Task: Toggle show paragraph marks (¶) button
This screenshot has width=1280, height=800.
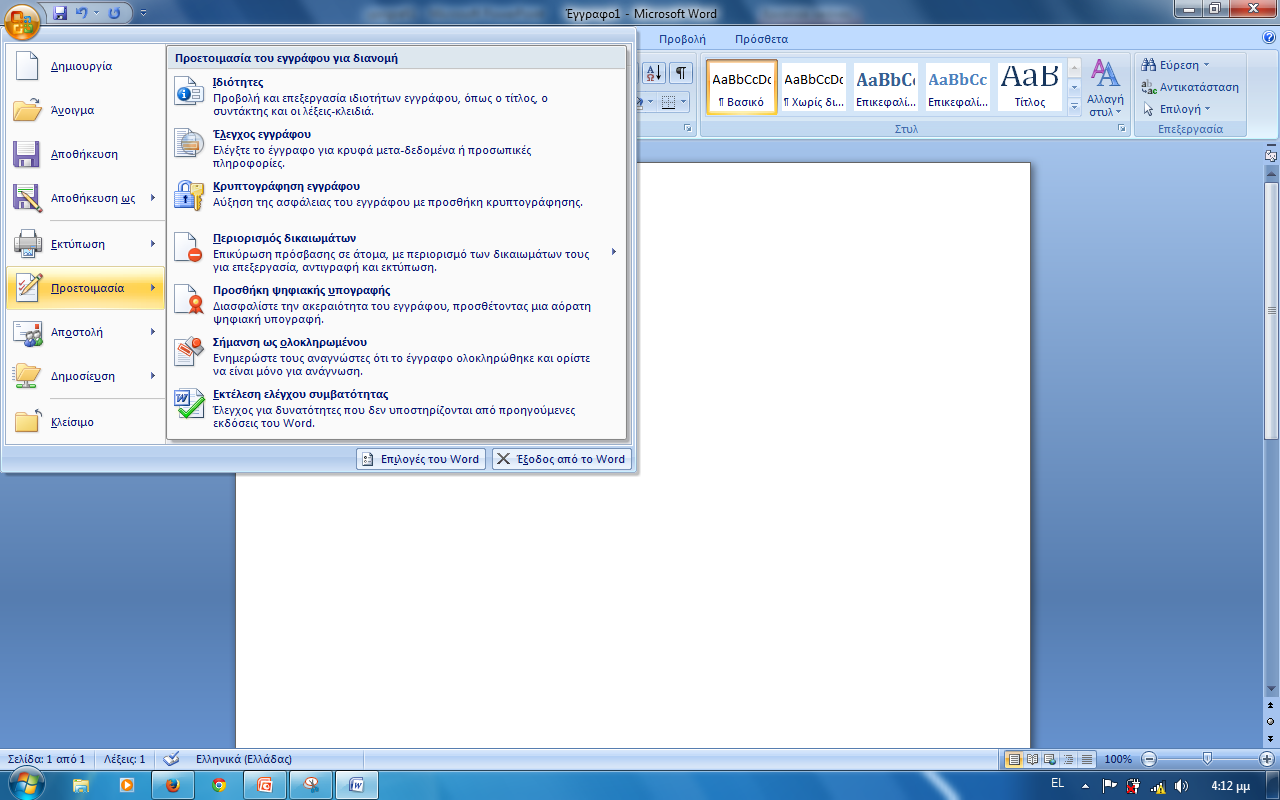Action: [x=681, y=73]
